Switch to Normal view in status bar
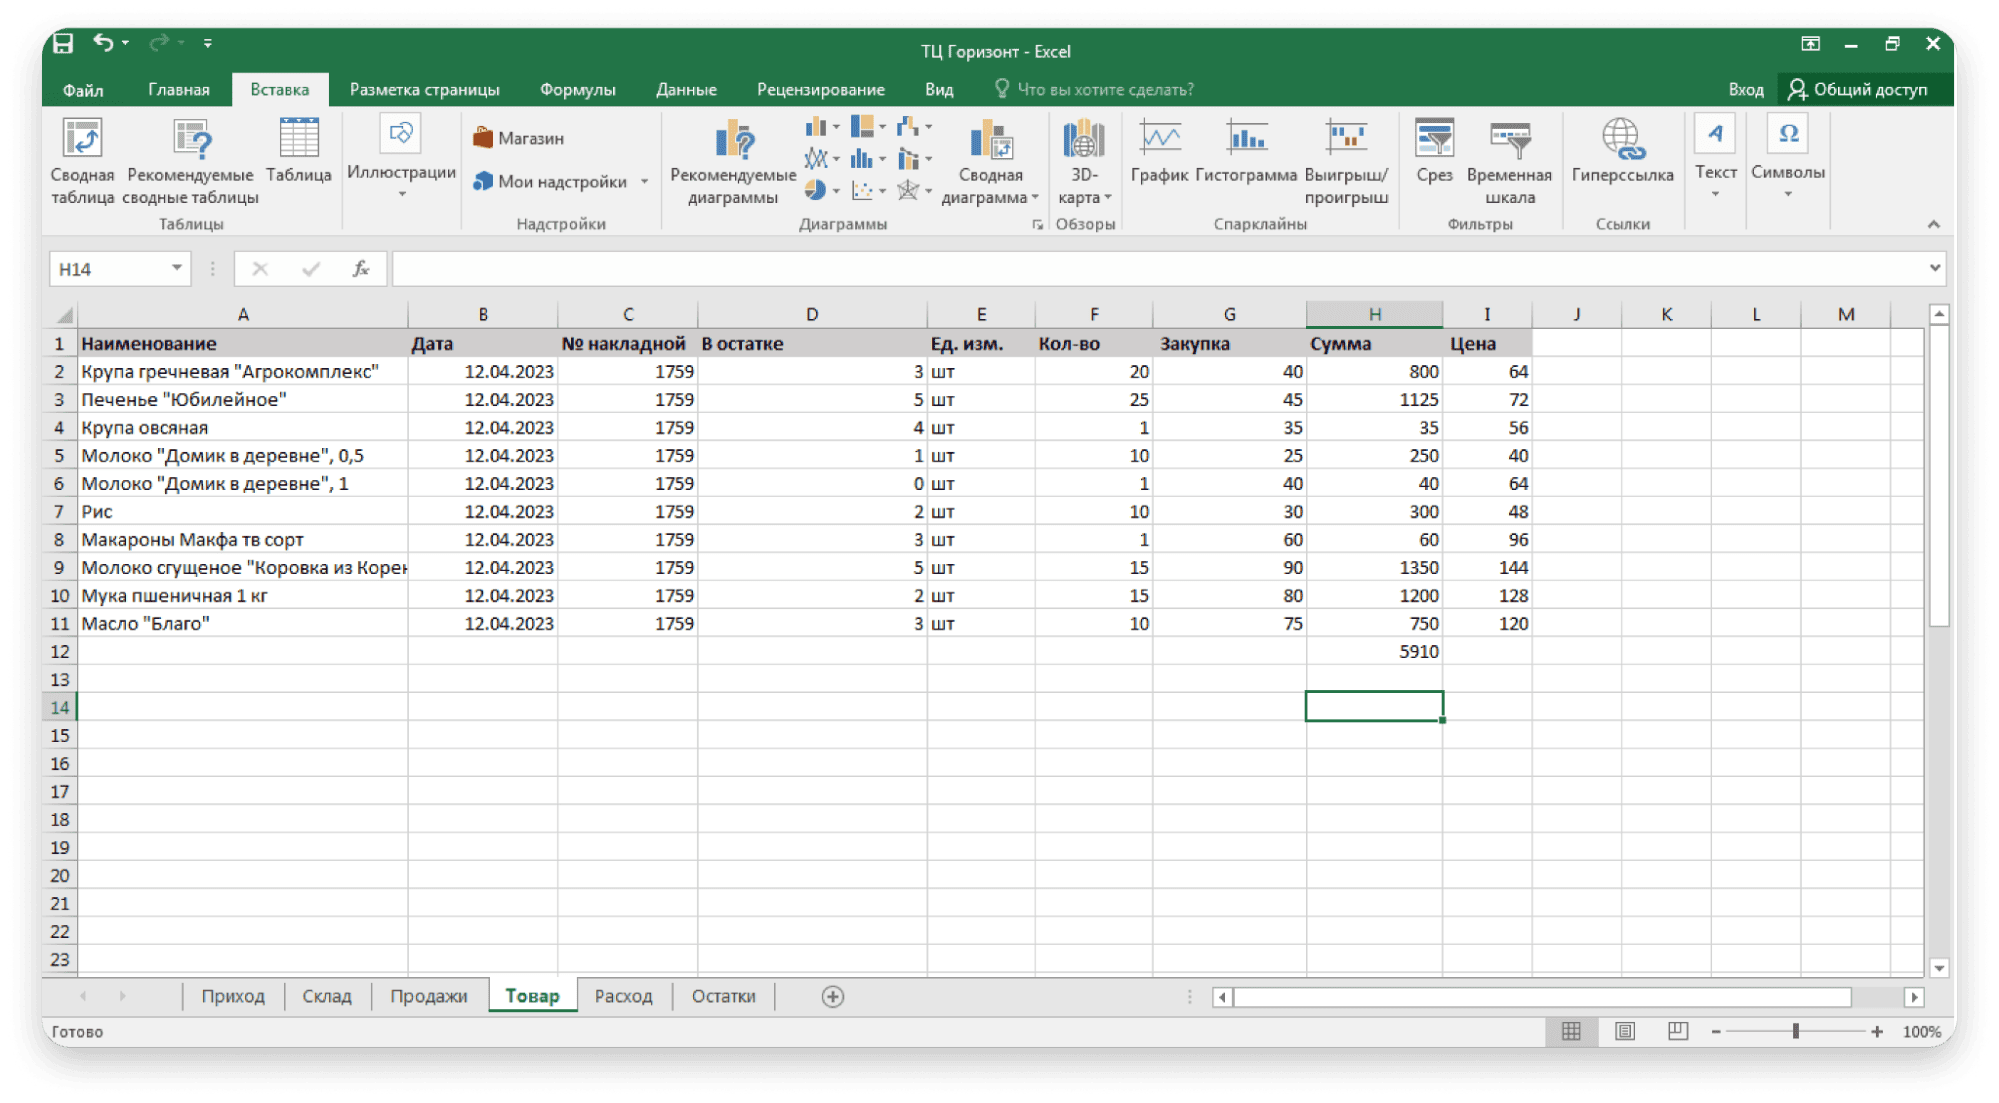1999x1103 pixels. coord(1571,1031)
